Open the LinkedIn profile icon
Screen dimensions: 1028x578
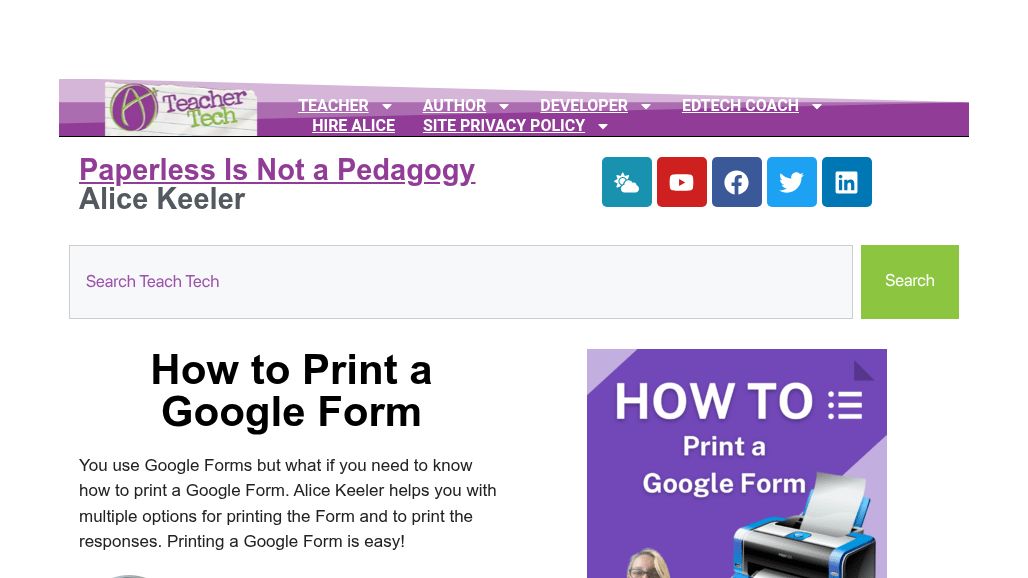(847, 182)
